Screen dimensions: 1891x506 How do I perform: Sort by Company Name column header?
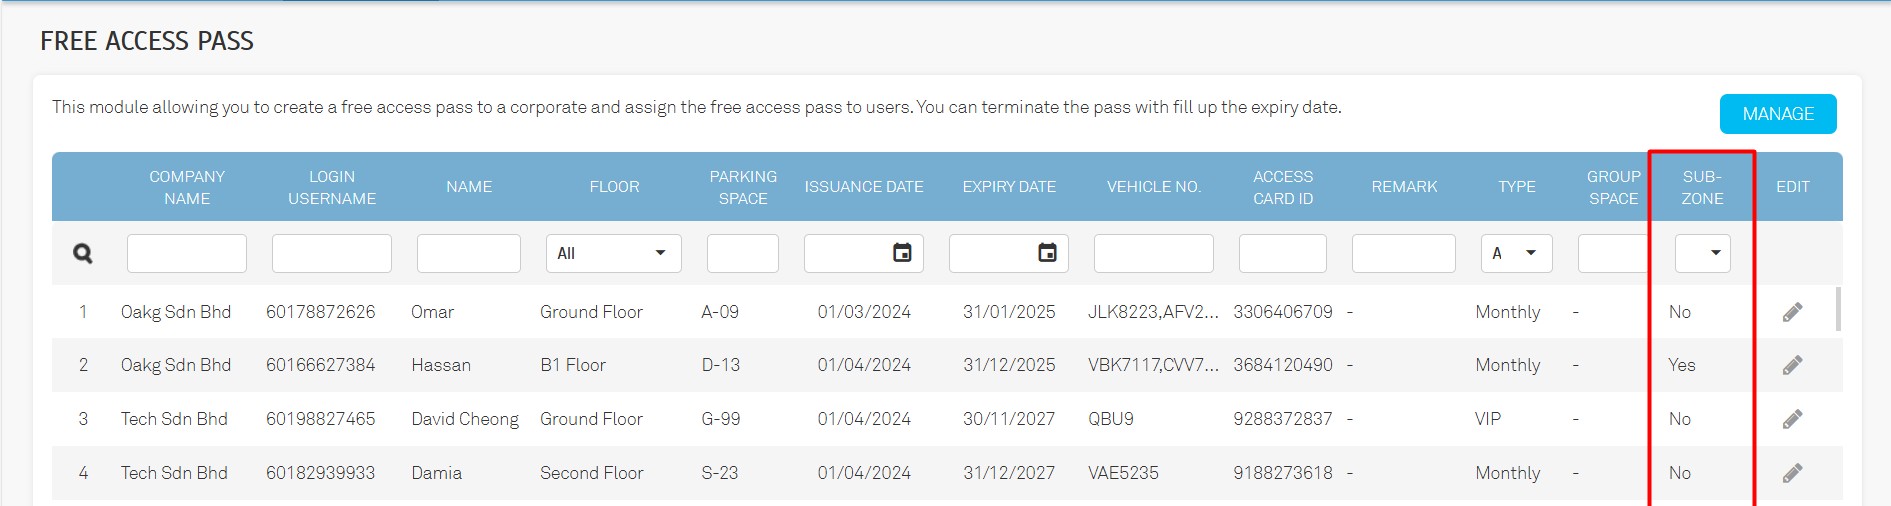click(x=187, y=187)
